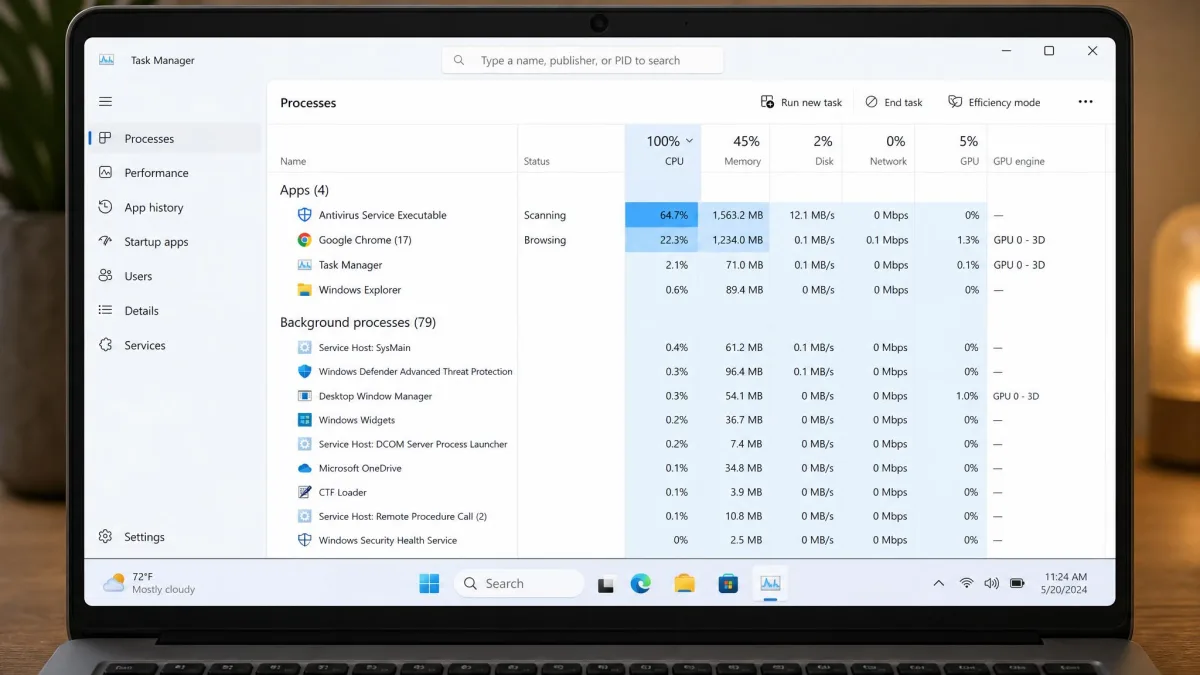The image size is (1200, 675).
Task: Open the Windows Start menu
Action: coord(429,584)
